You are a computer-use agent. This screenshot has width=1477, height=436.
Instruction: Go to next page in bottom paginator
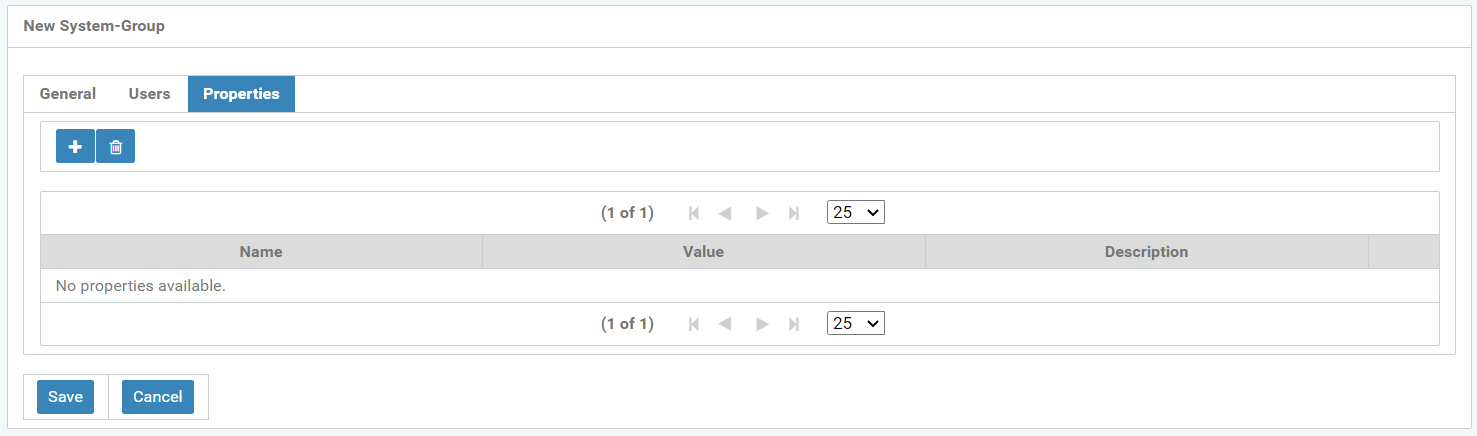pyautogui.click(x=762, y=324)
